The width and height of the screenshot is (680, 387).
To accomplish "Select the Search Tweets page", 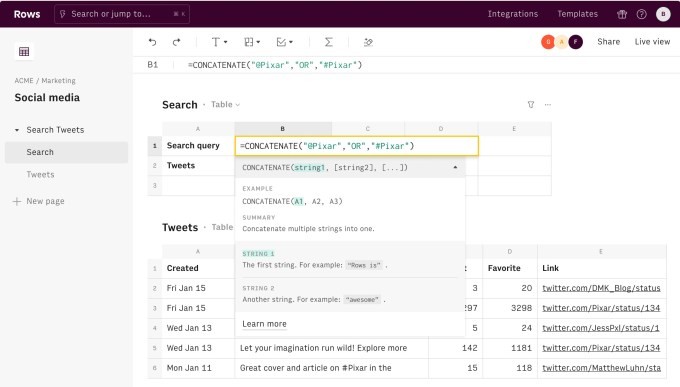I will [x=55, y=130].
